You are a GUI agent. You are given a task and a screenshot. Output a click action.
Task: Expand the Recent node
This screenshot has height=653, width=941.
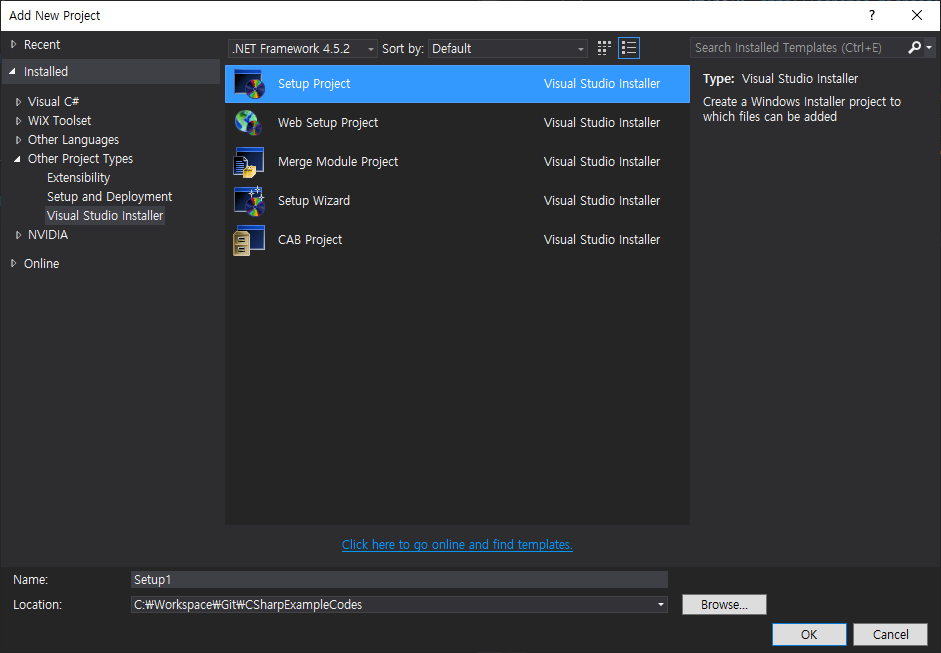[x=13, y=44]
